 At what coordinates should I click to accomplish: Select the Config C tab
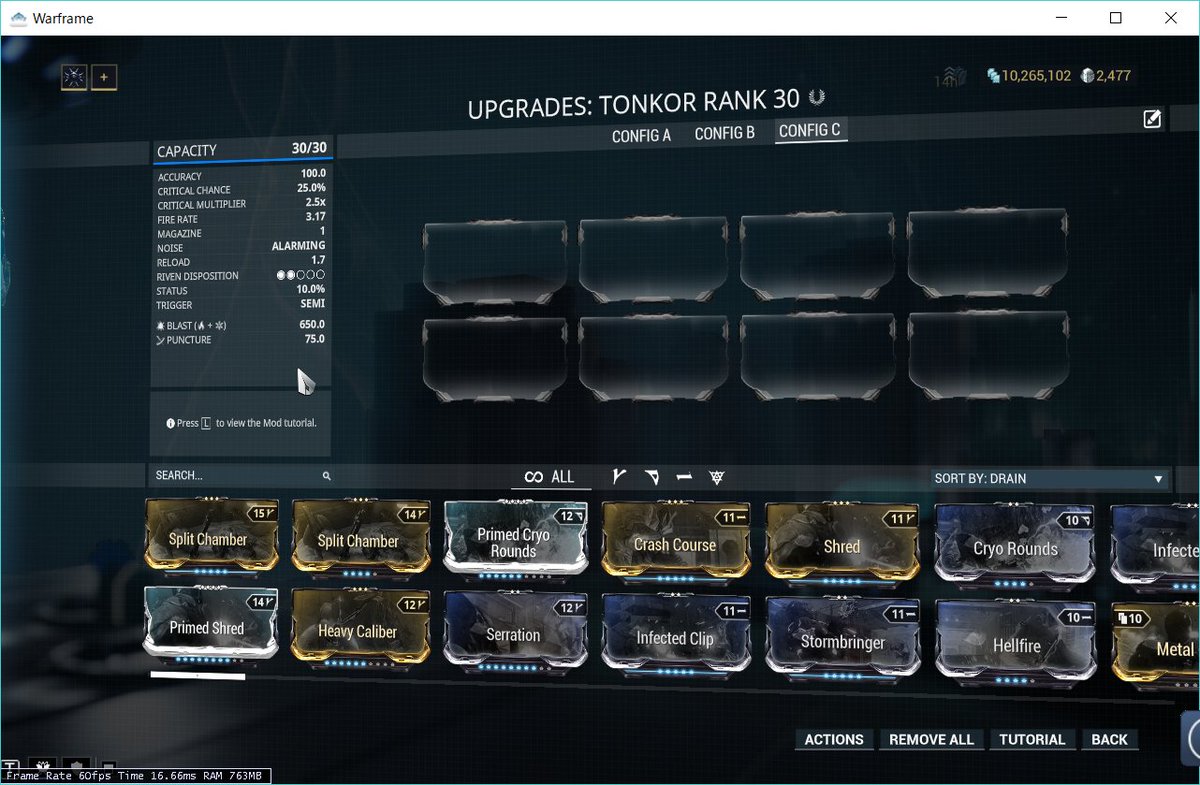[810, 131]
